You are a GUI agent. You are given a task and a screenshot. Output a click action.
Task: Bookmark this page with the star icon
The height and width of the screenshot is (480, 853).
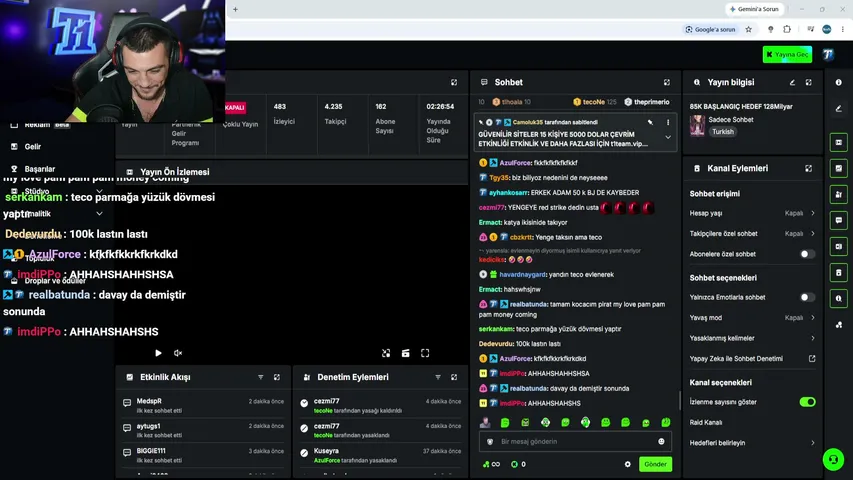(x=749, y=29)
